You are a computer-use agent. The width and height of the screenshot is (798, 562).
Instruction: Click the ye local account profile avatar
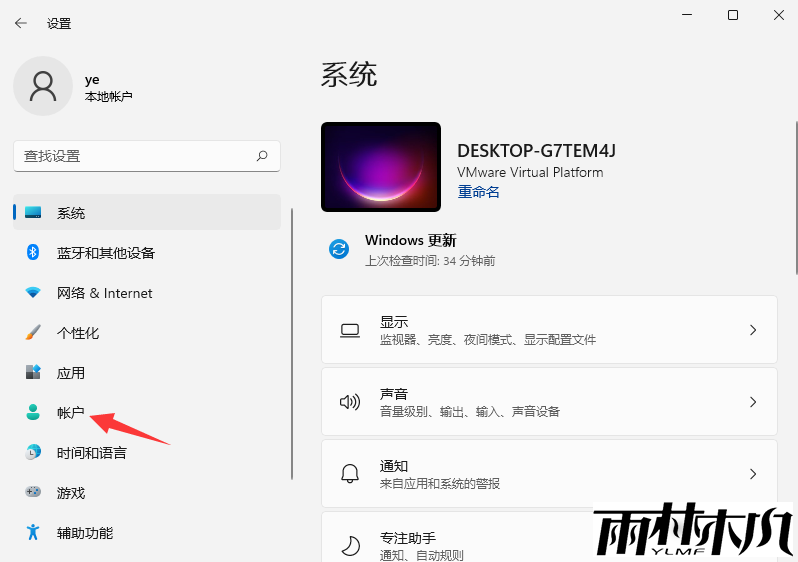(42, 86)
